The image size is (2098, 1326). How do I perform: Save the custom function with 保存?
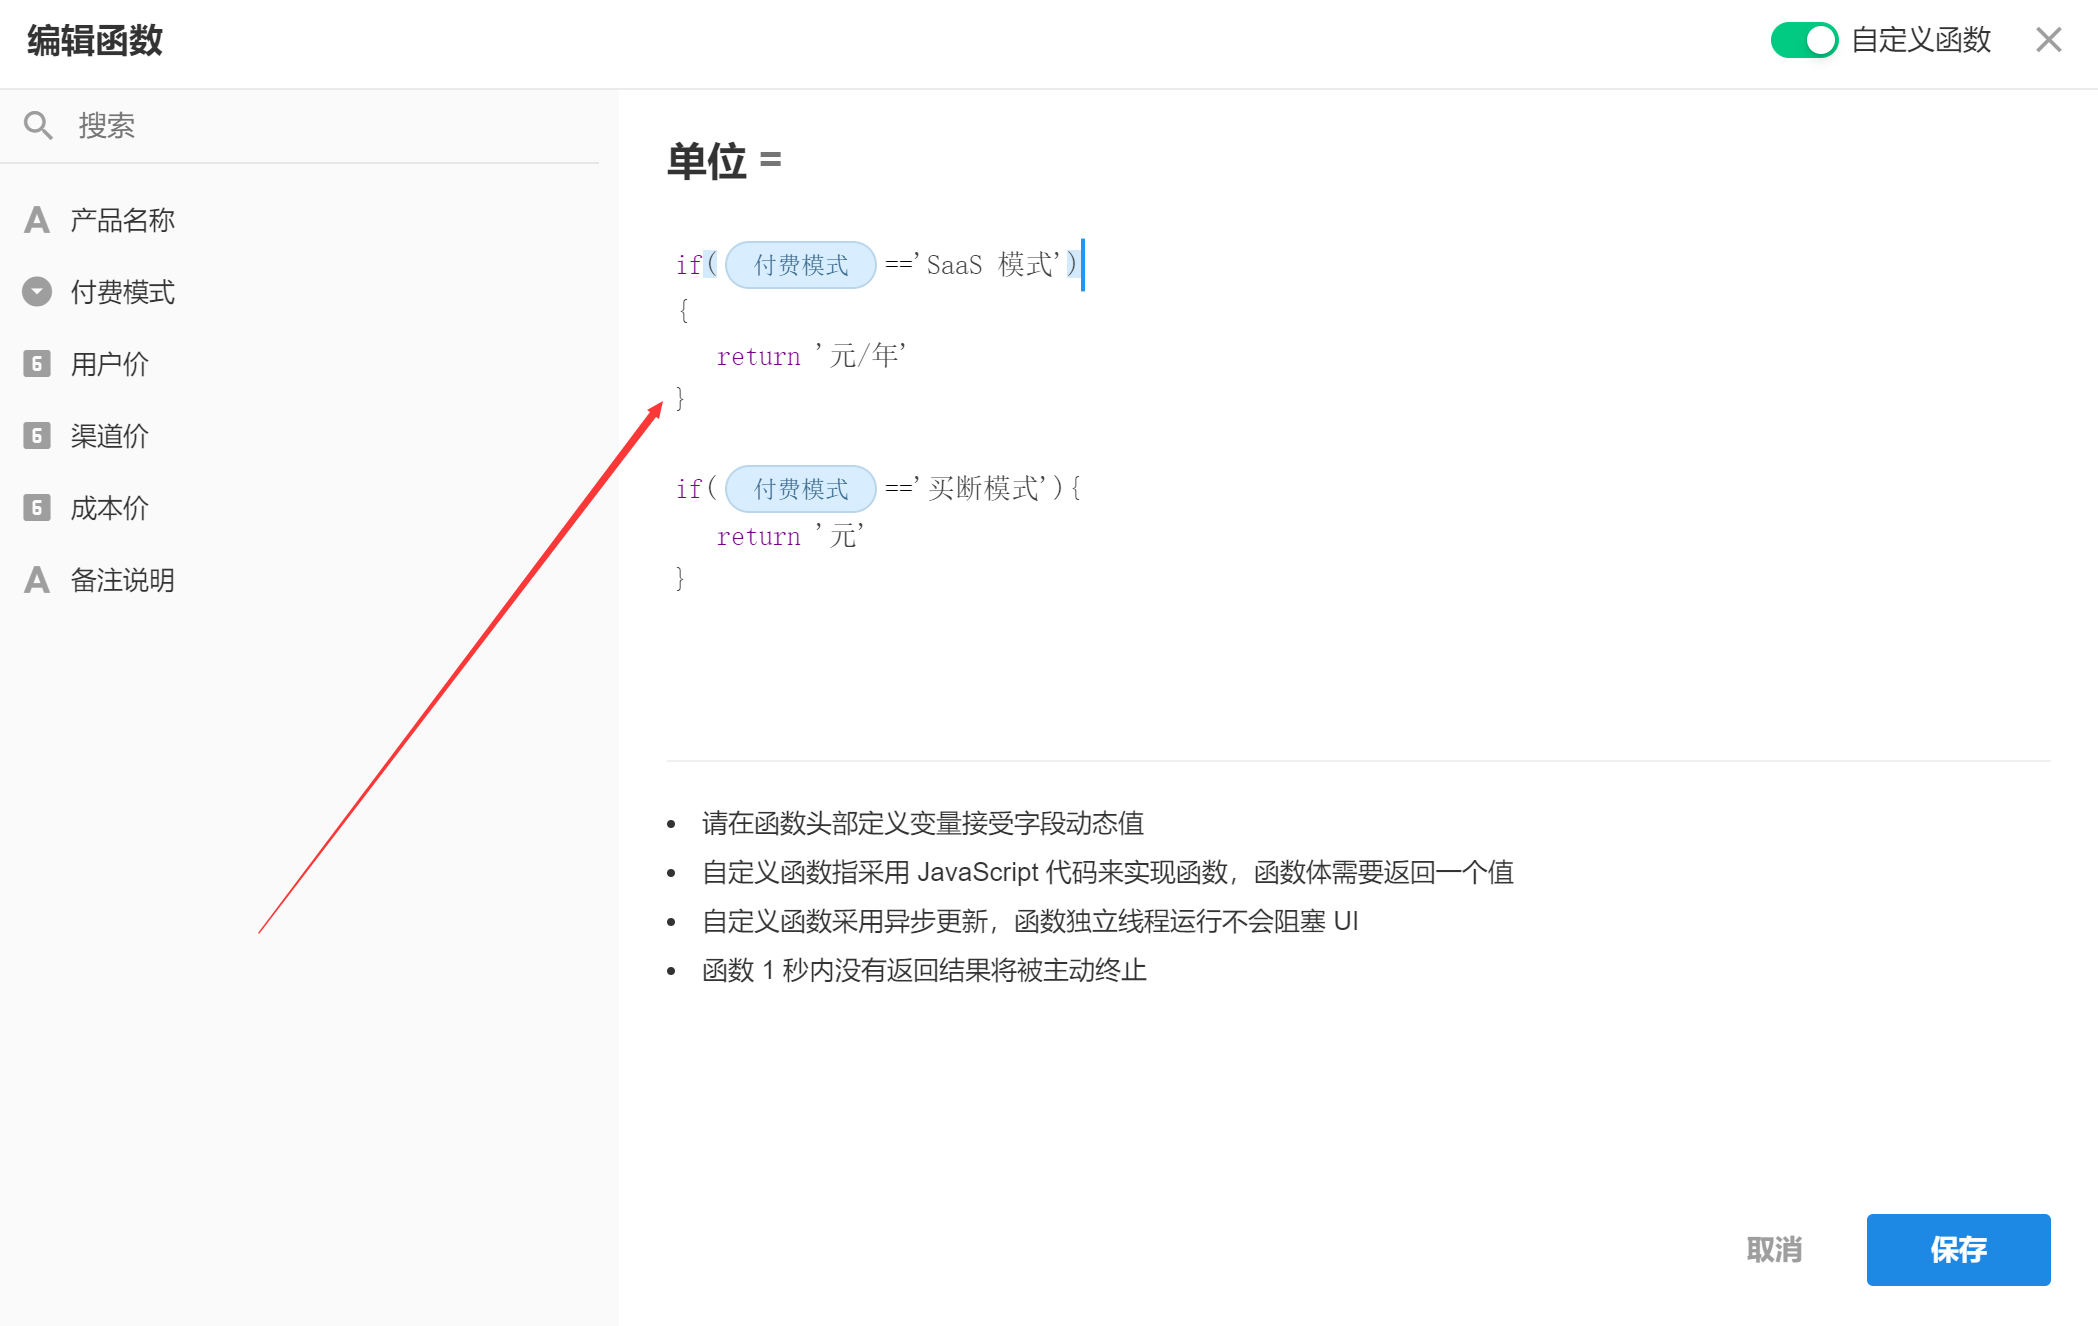coord(1957,1249)
